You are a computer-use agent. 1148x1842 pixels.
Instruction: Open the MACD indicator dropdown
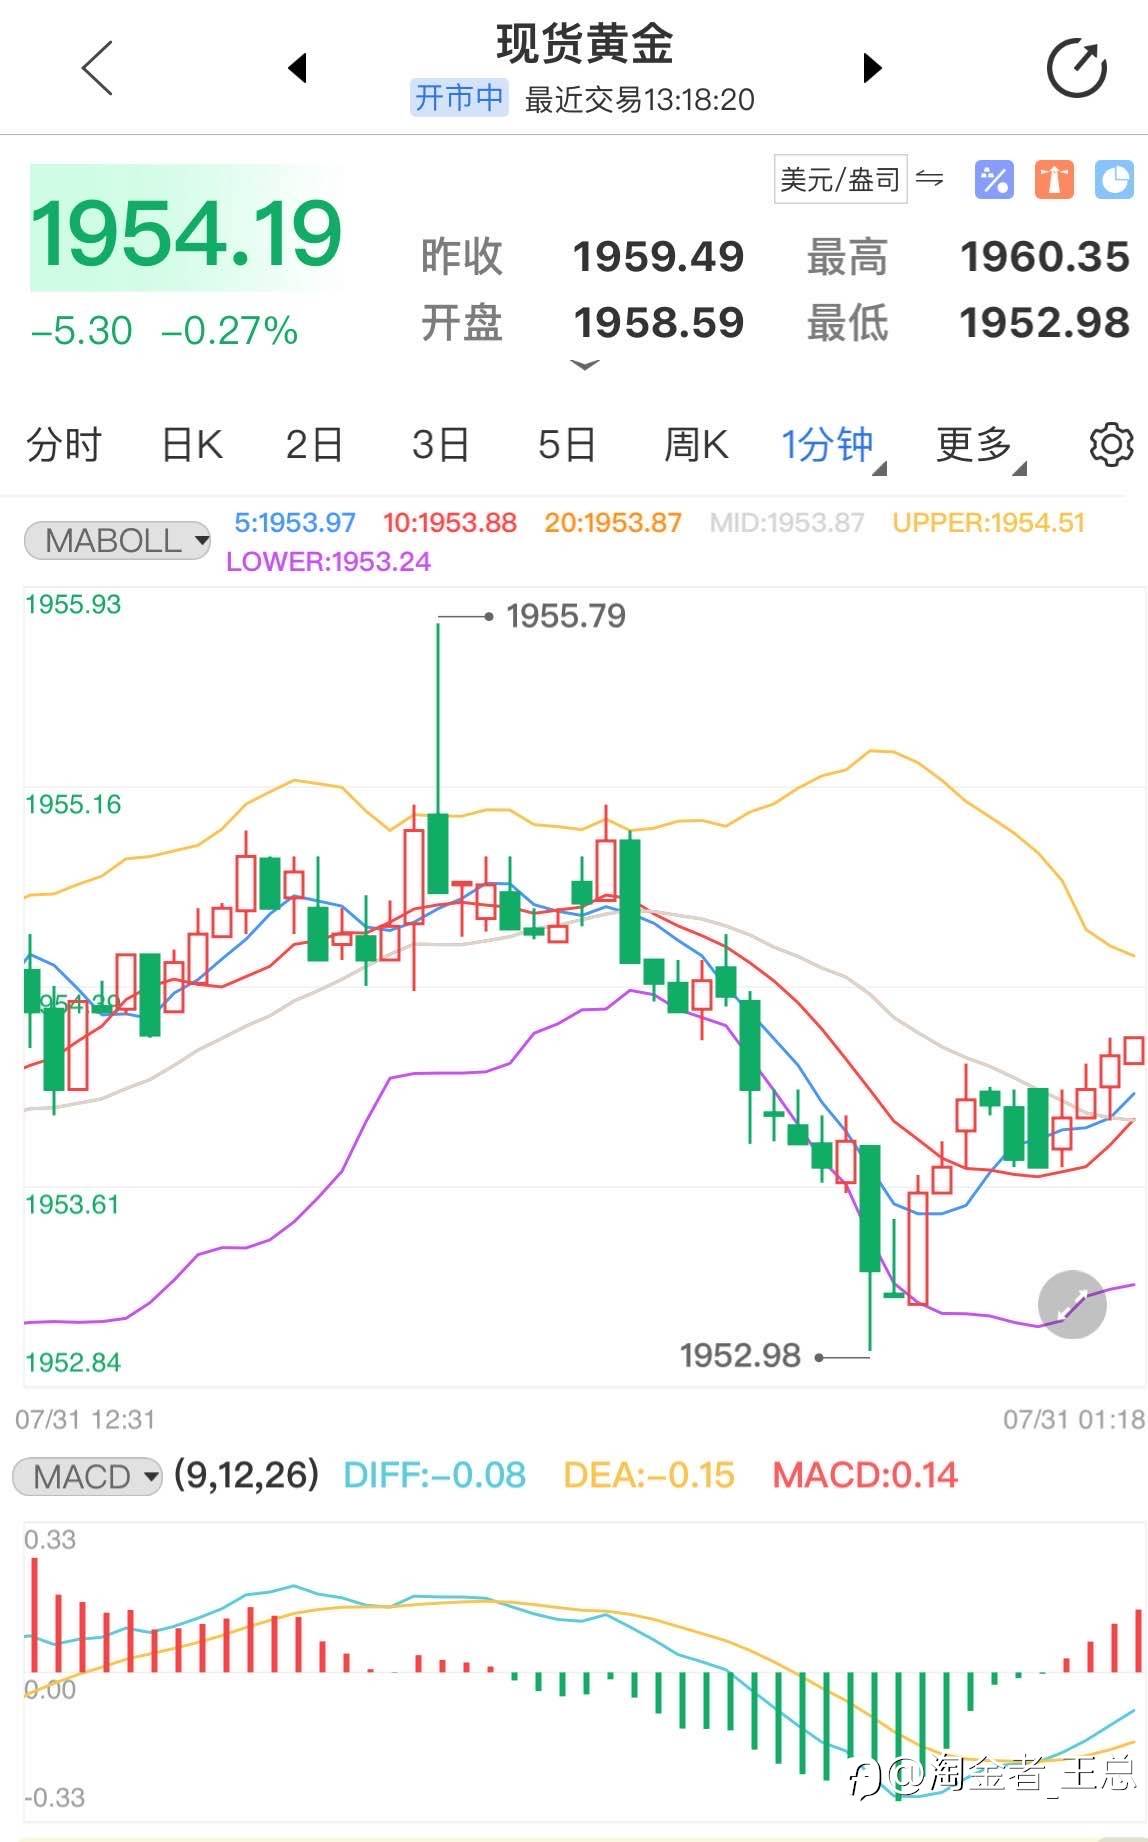pyautogui.click(x=87, y=1476)
